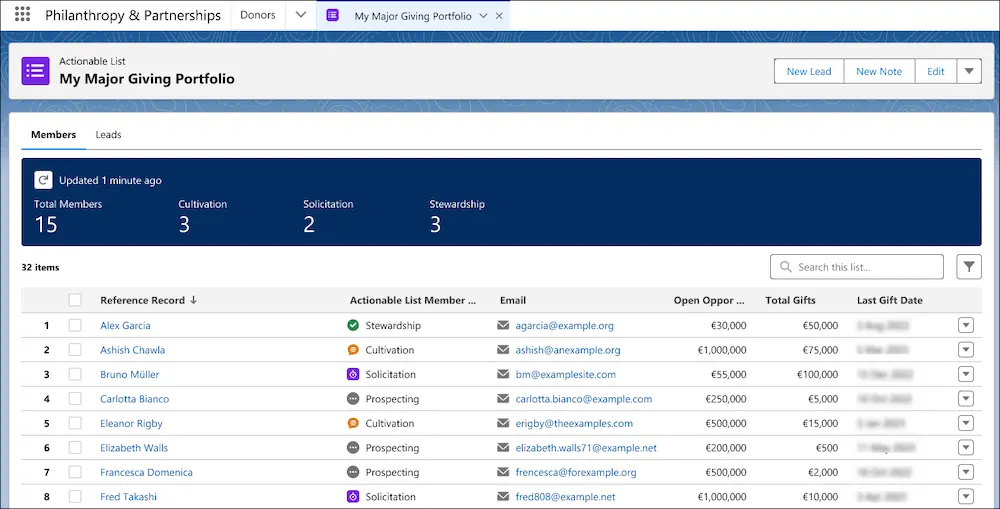Open the Donors navigation dropdown chevron
The image size is (1000, 509).
click(301, 15)
